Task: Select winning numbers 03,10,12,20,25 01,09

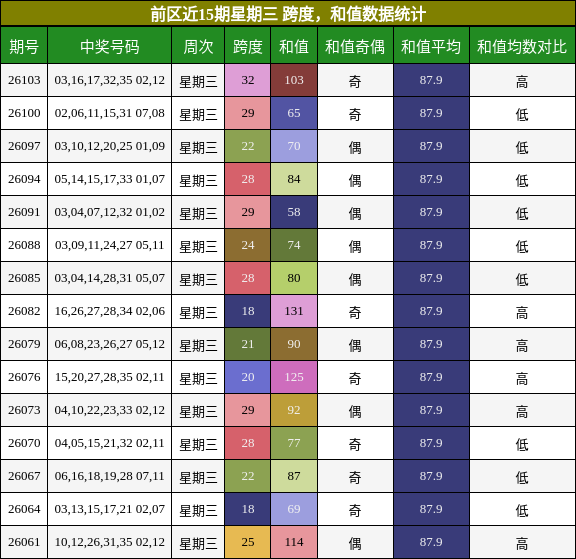Action: pyautogui.click(x=109, y=146)
